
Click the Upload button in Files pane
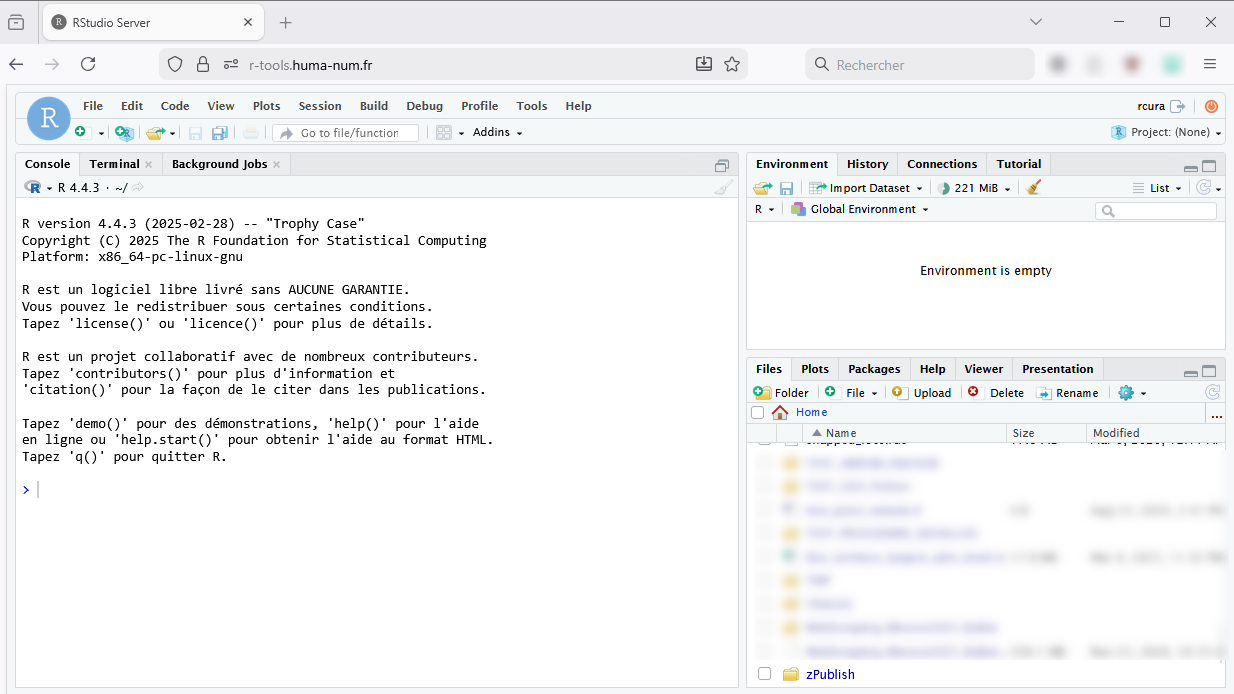[x=922, y=393]
